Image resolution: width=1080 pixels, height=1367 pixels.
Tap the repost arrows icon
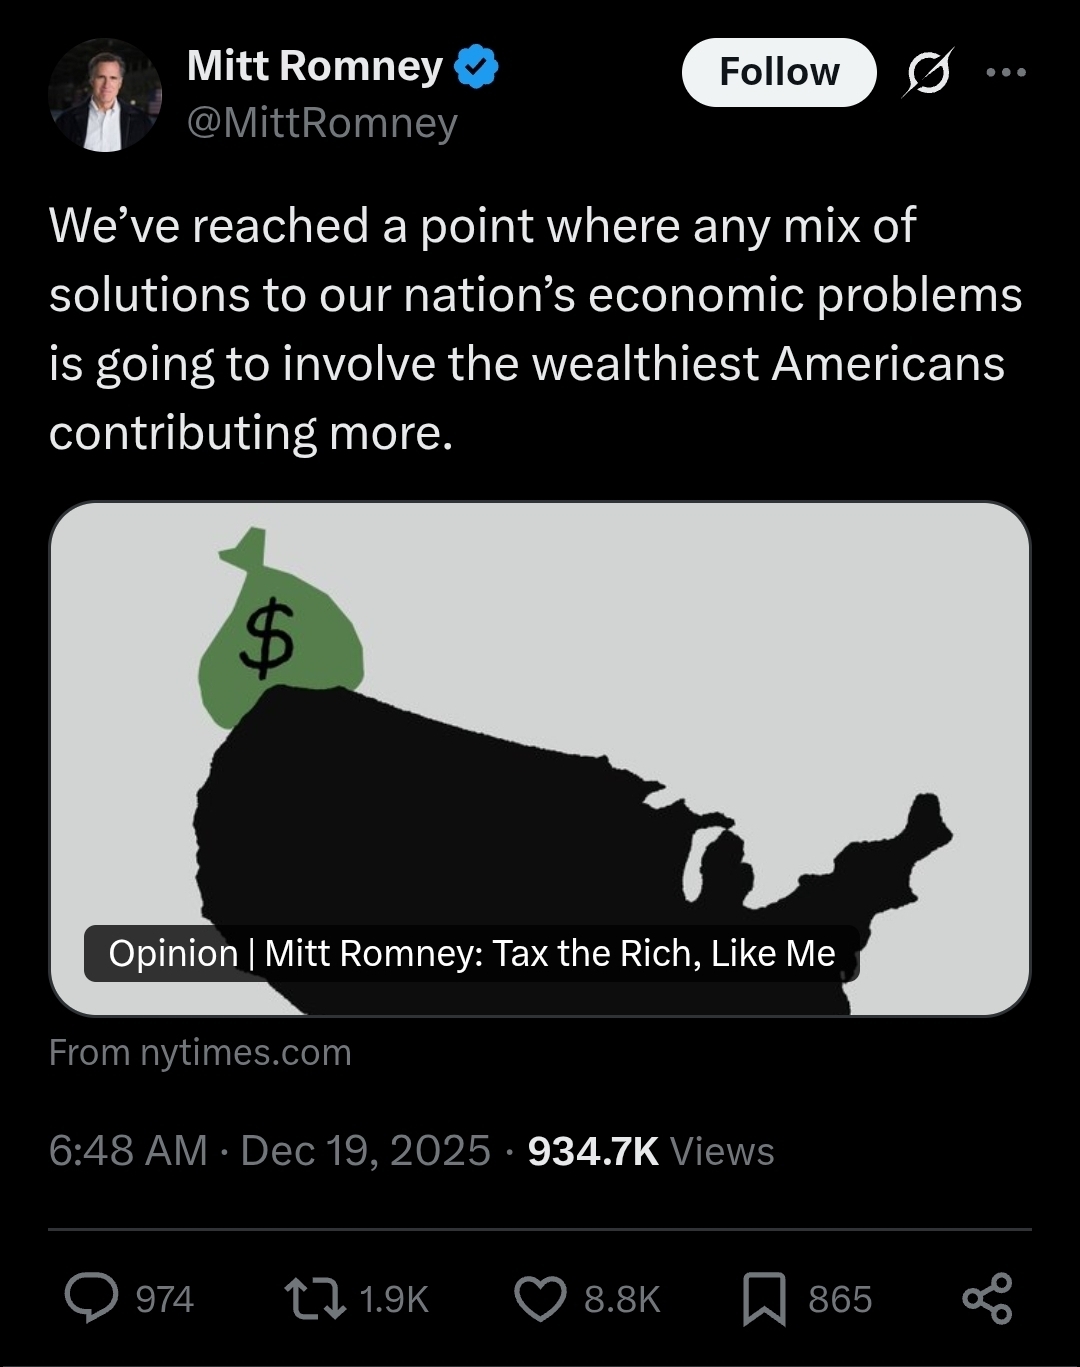315,1298
